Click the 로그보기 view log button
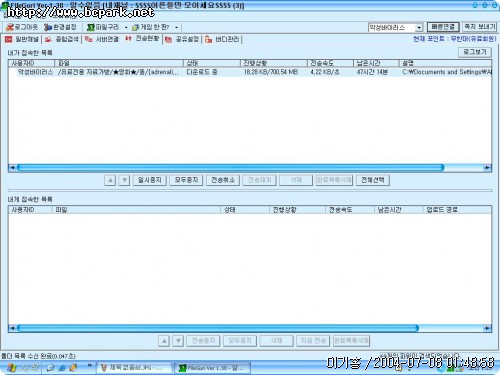The width and height of the screenshot is (500, 375). 475,52
